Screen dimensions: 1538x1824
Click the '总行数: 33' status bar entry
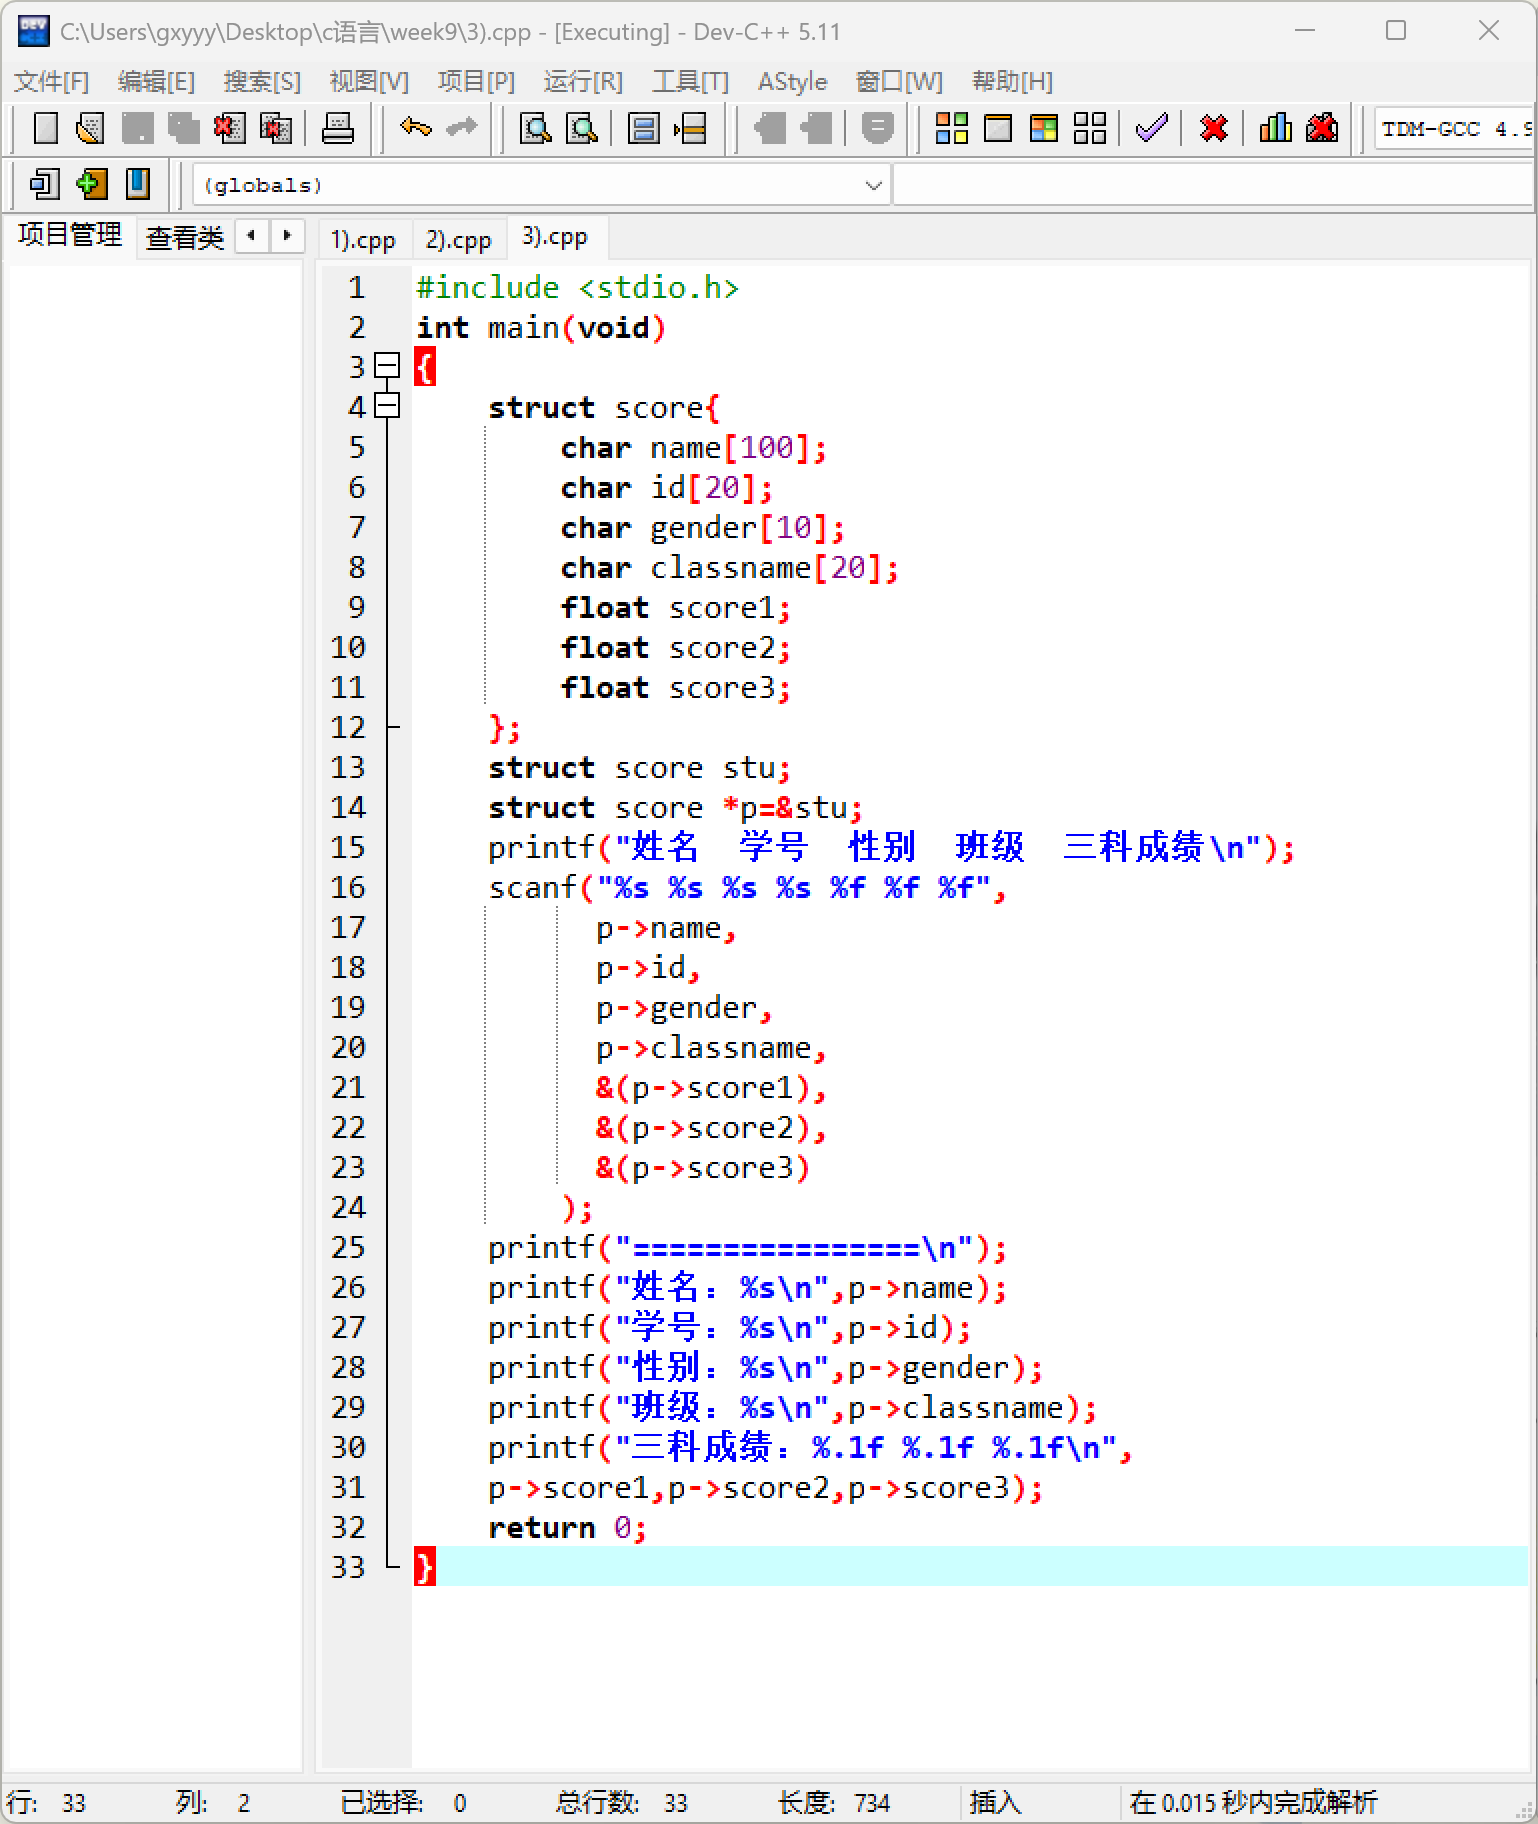click(621, 1803)
